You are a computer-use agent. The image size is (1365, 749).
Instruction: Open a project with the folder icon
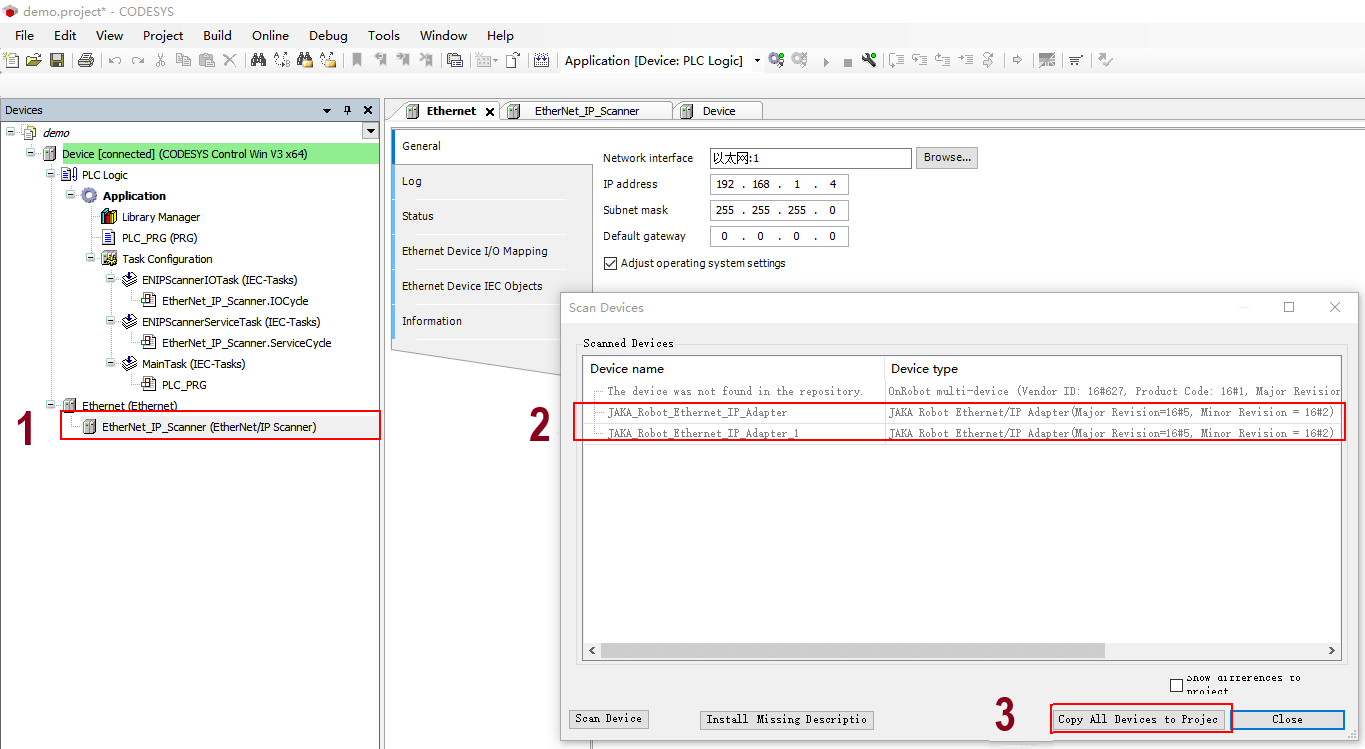[34, 60]
